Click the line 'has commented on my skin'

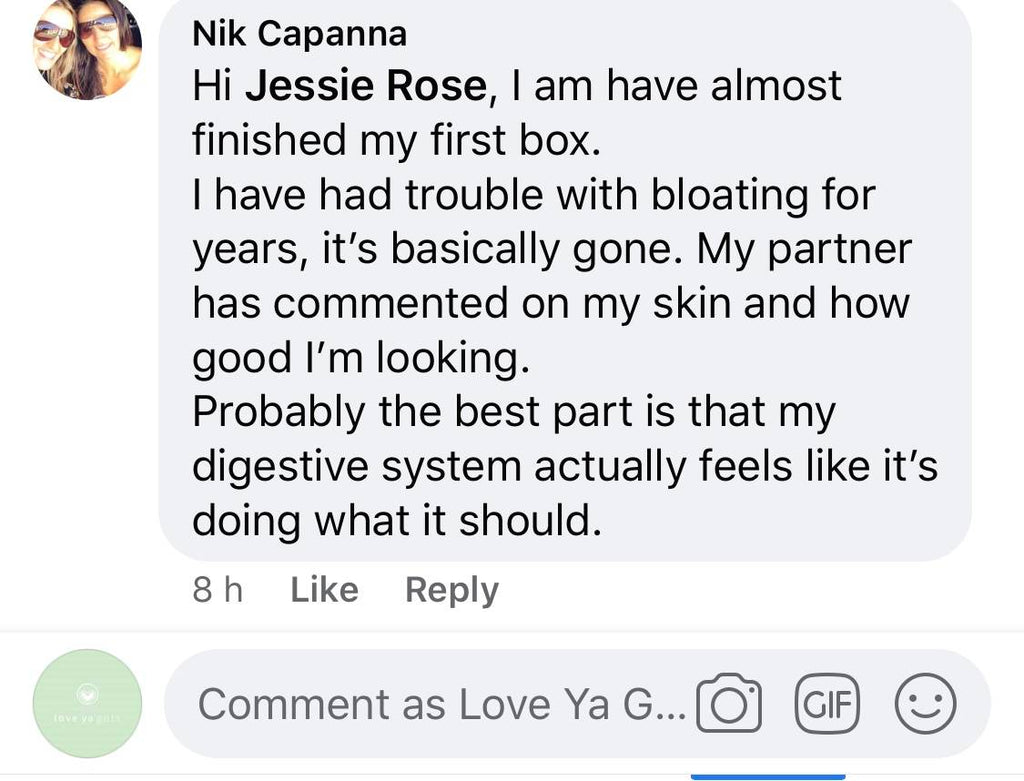click(x=551, y=303)
